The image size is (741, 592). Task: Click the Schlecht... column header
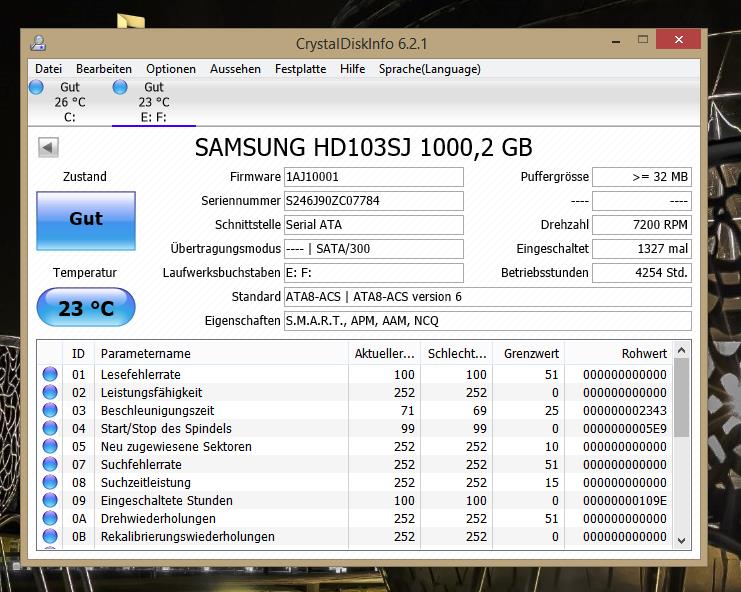coord(457,353)
